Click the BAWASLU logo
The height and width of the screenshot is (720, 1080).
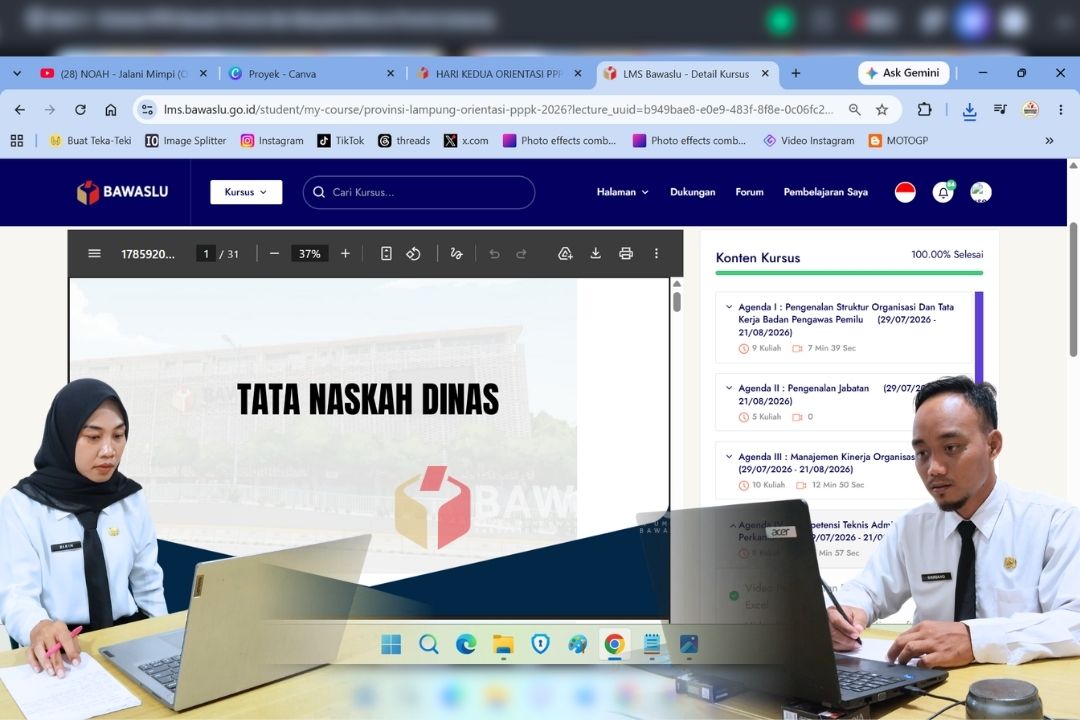(x=123, y=192)
